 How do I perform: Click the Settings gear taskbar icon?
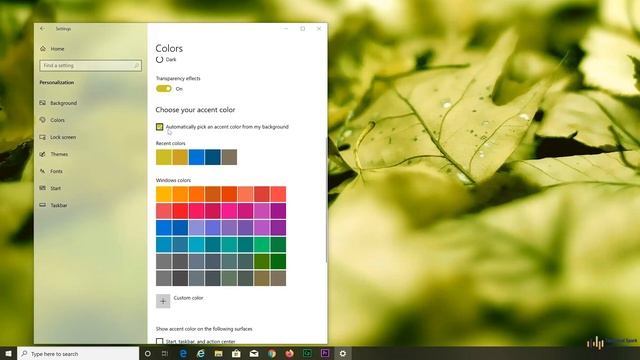pyautogui.click(x=343, y=353)
